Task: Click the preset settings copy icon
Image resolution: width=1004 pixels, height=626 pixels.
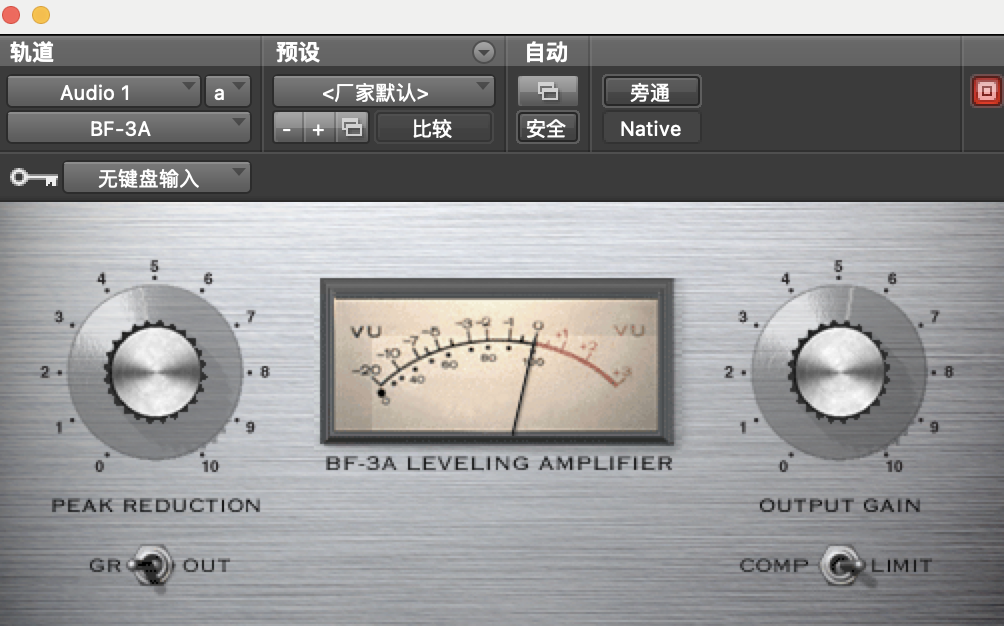Action: tap(352, 128)
